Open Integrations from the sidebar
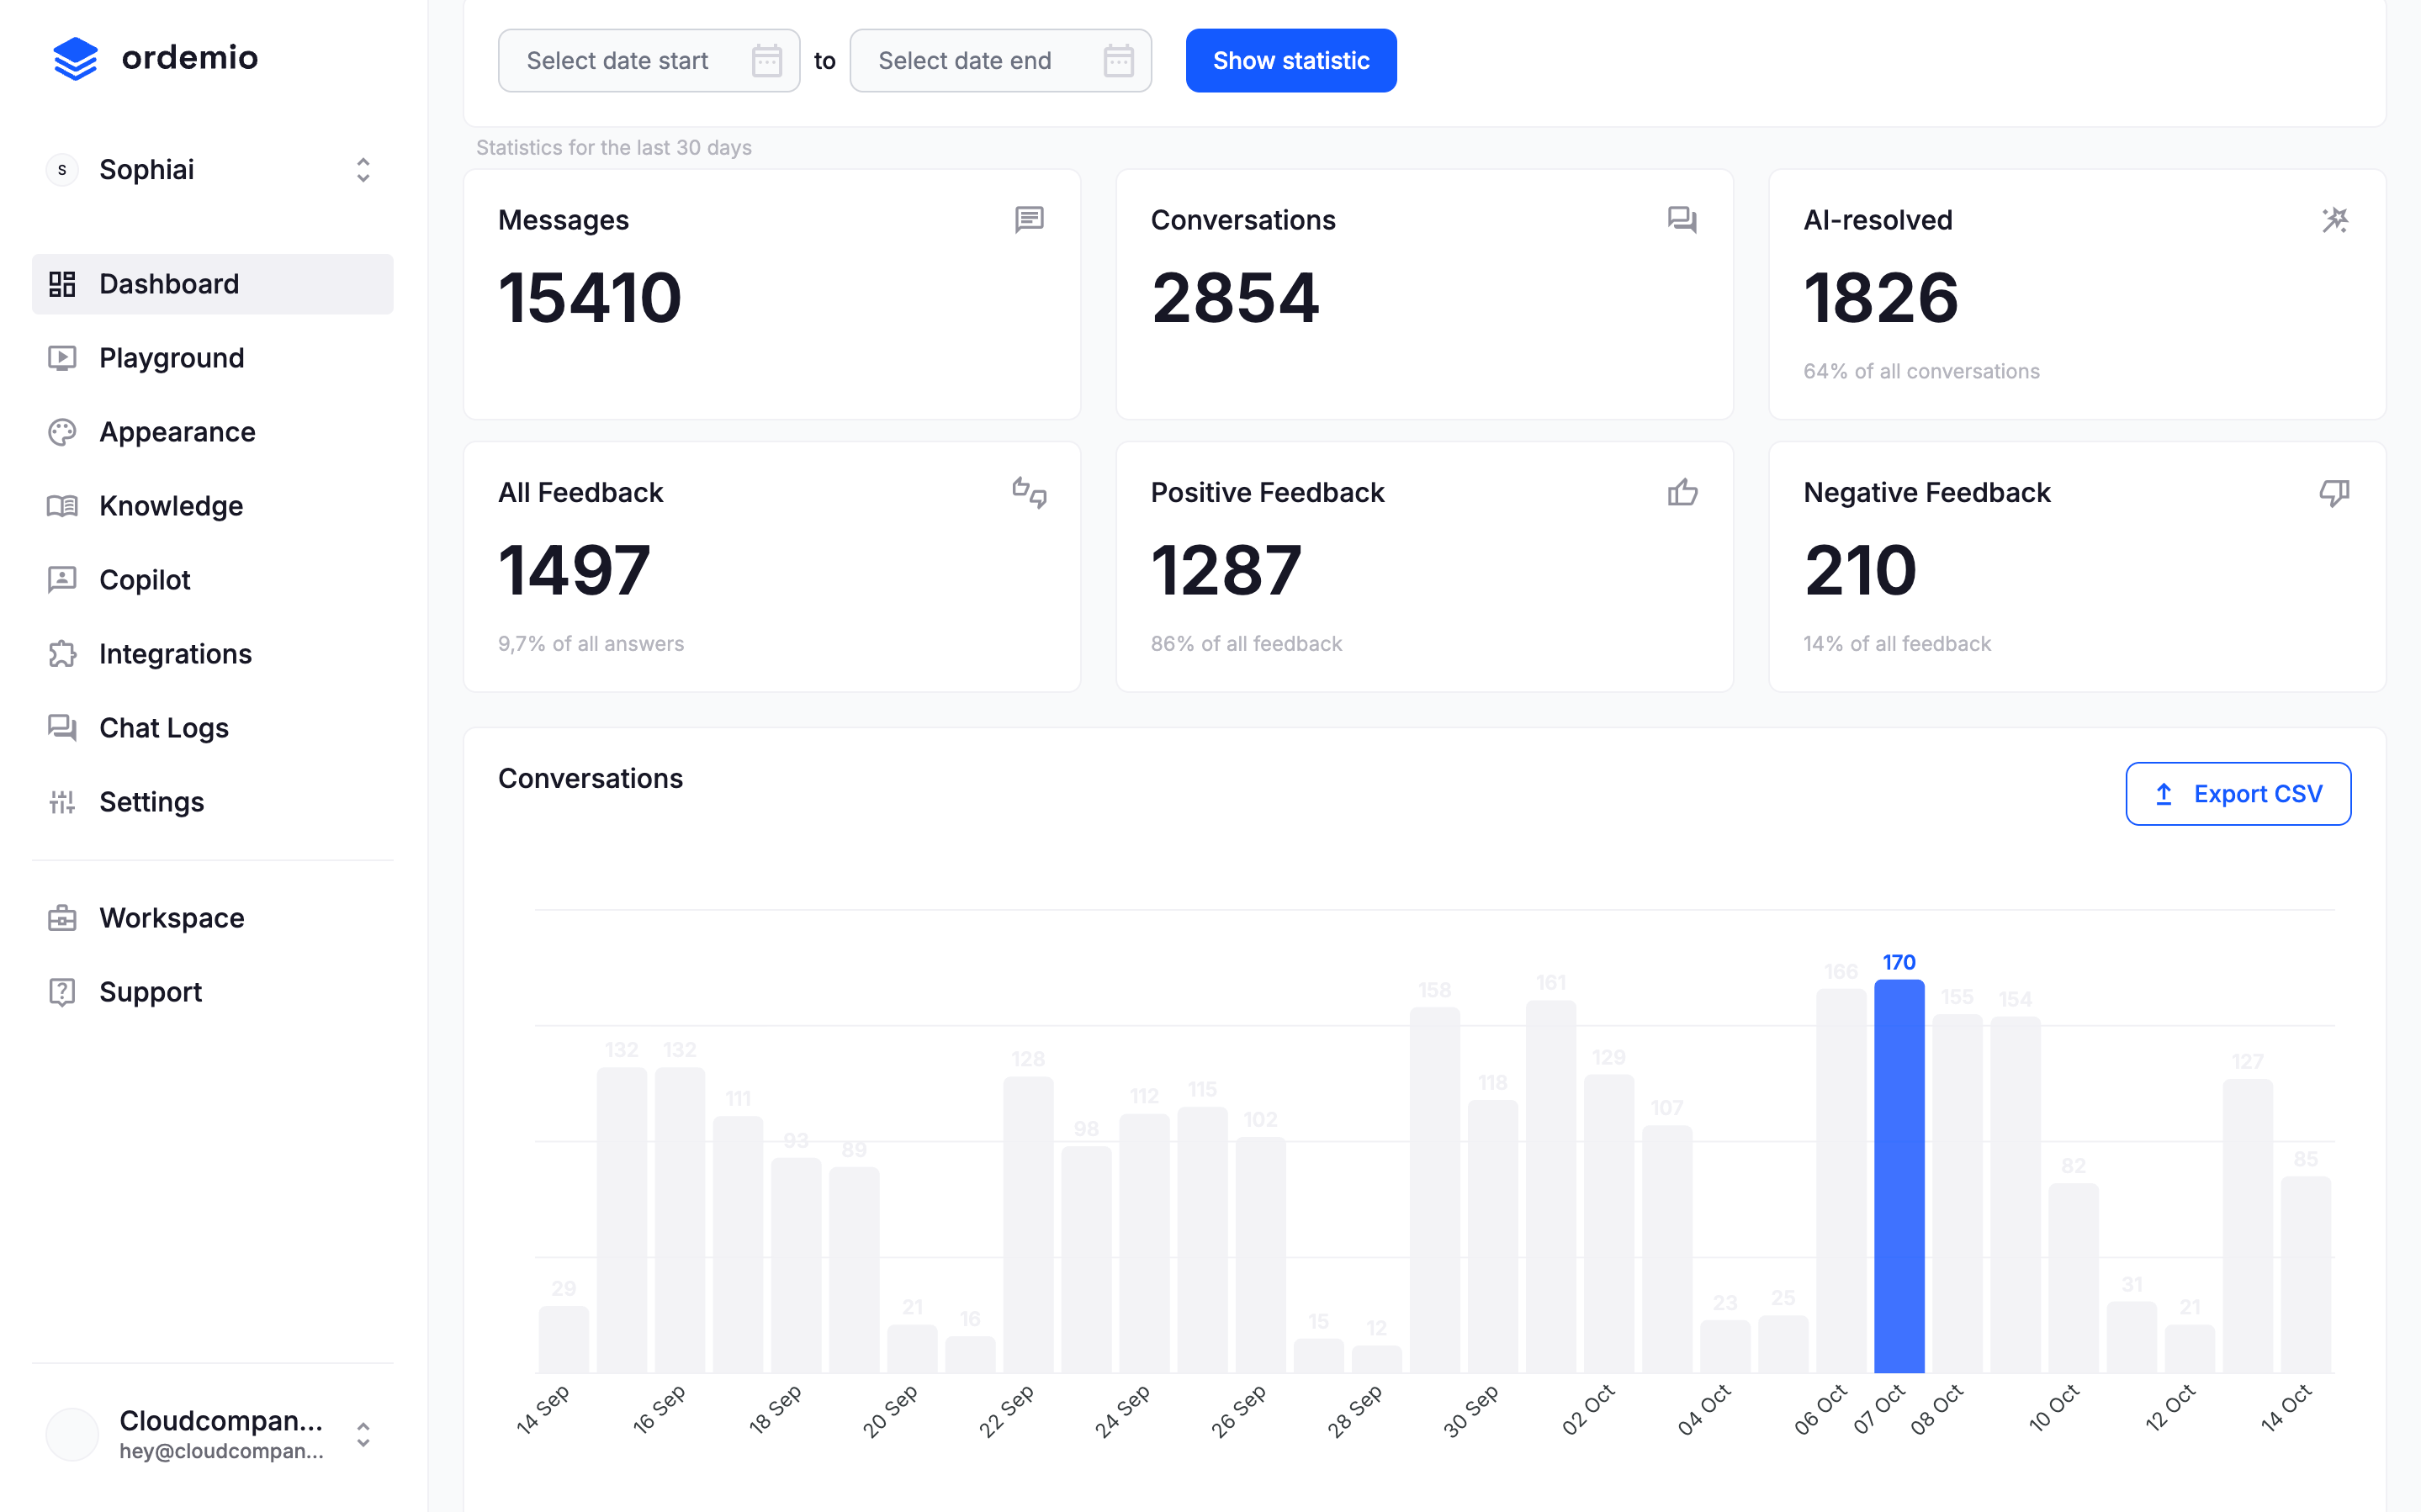Image resolution: width=2421 pixels, height=1512 pixels. [175, 654]
